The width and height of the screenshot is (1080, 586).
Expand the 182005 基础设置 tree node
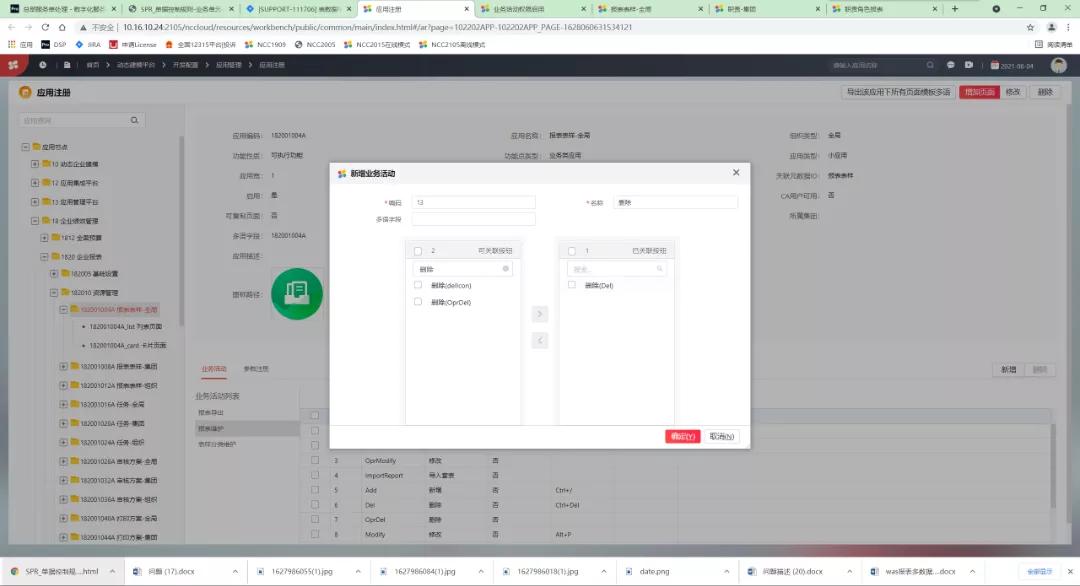pos(54,273)
